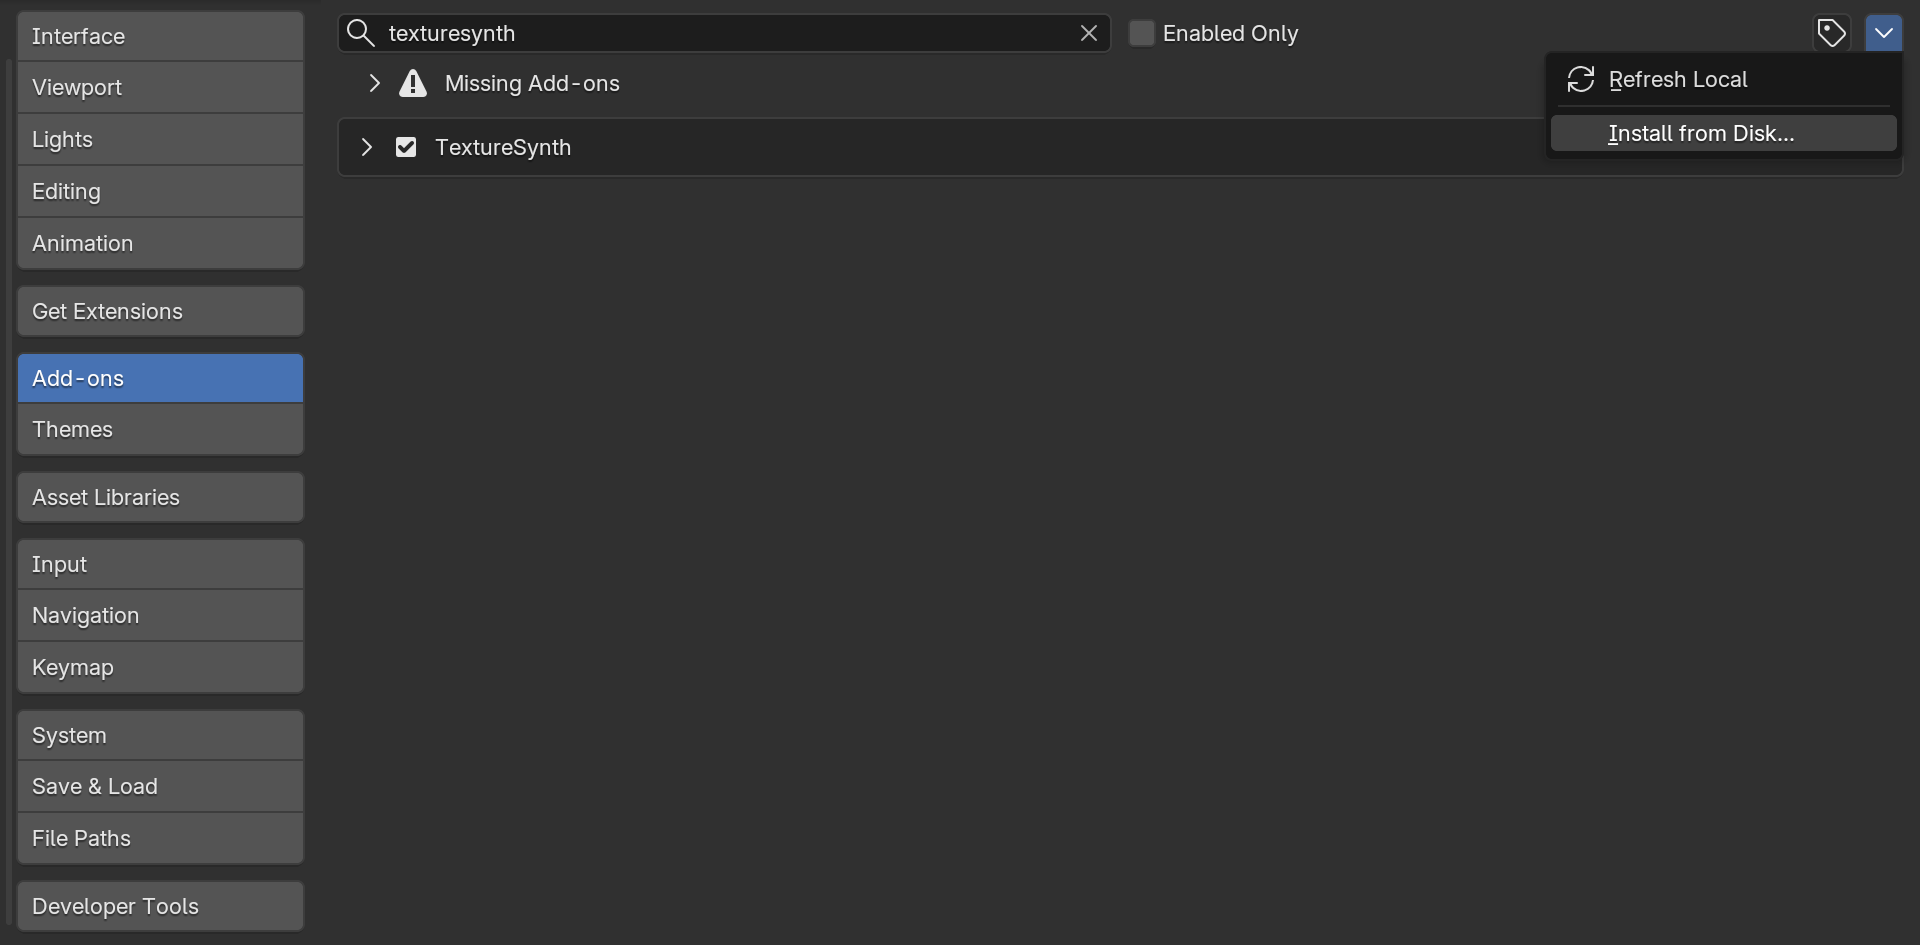This screenshot has width=1920, height=945.
Task: Open Navigation preferences
Action: point(160,615)
